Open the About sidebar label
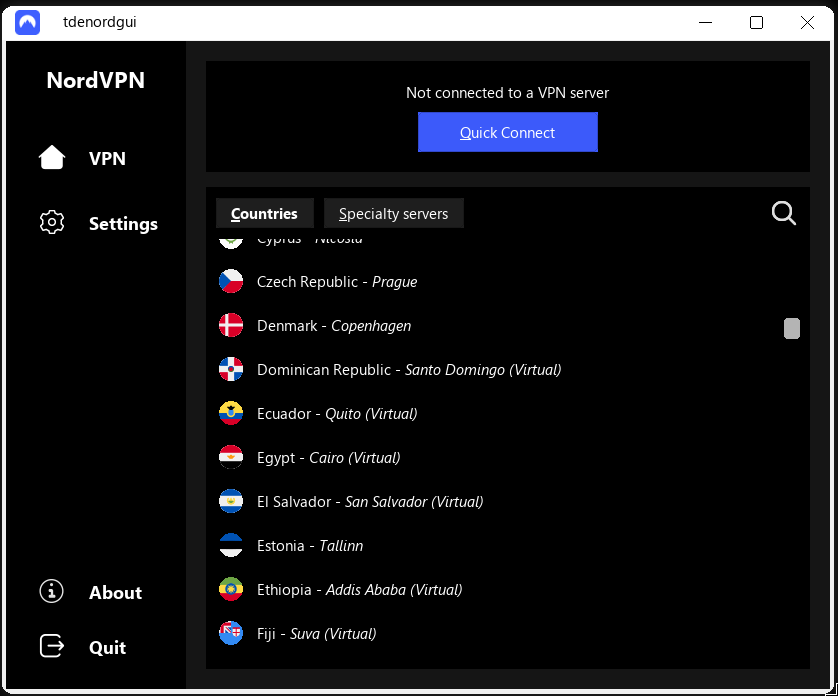This screenshot has height=696, width=838. [115, 592]
